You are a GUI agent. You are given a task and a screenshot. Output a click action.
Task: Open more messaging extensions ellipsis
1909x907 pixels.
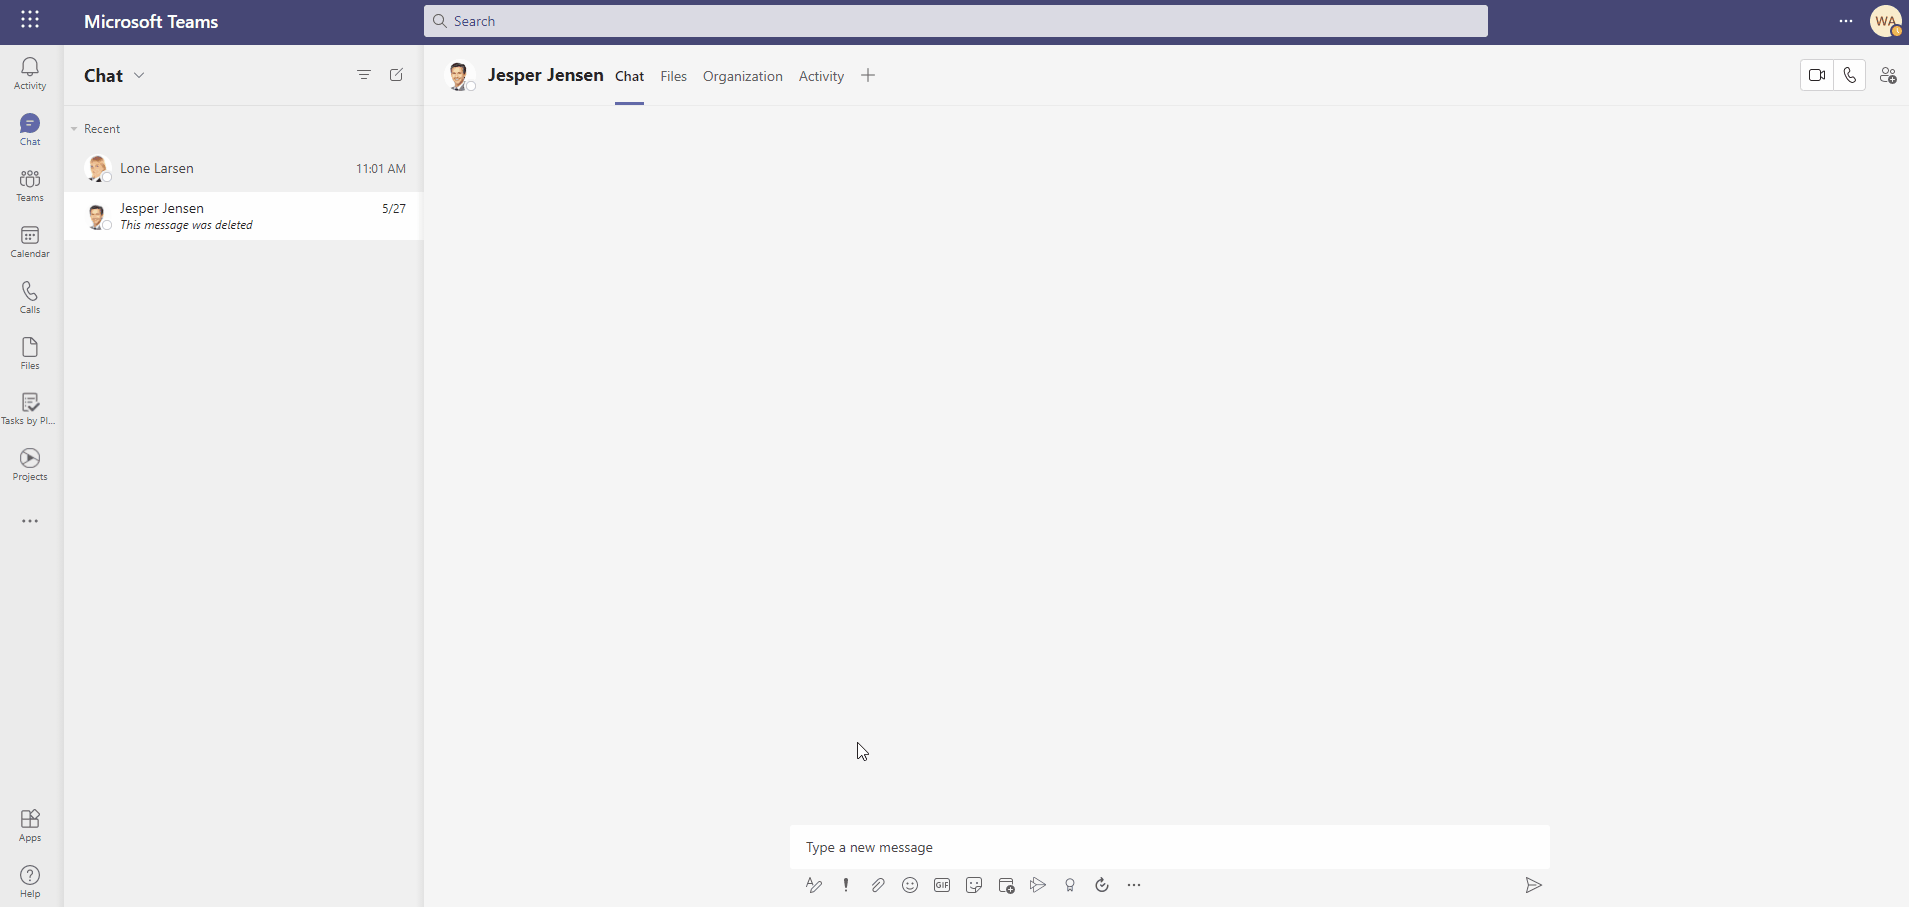point(1134,885)
